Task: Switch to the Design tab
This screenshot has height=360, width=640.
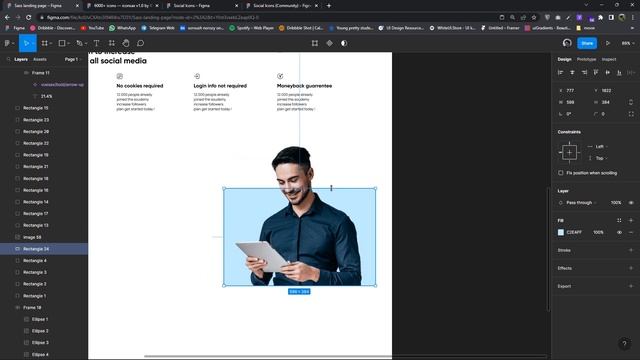Action: tap(564, 60)
